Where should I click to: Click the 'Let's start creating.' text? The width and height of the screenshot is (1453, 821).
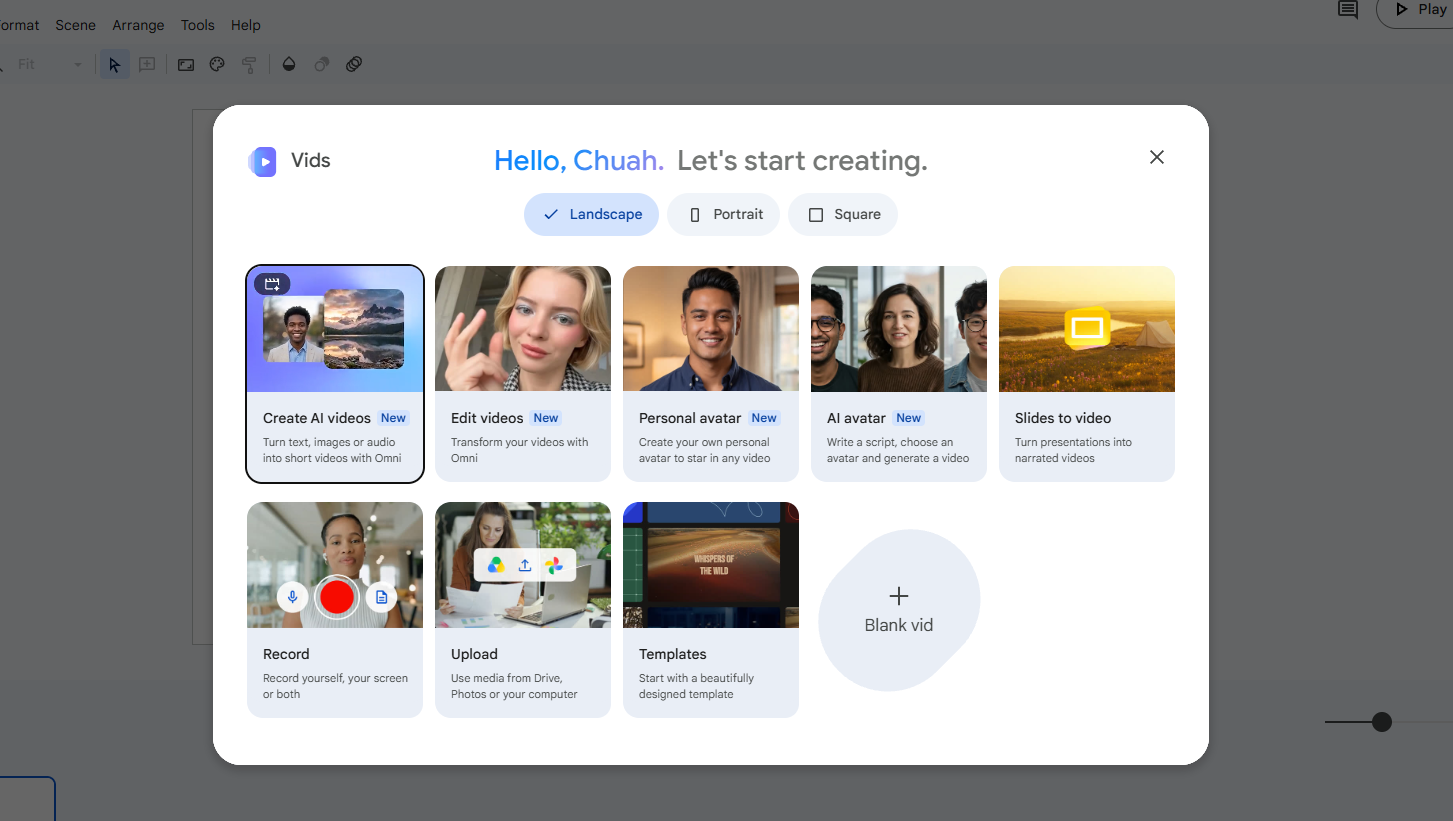[x=802, y=160]
